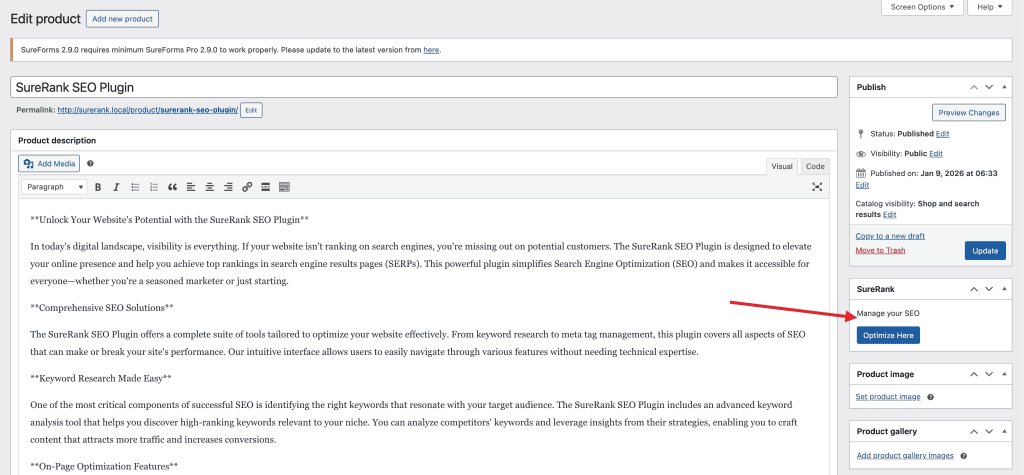This screenshot has width=1024, height=475.
Task: Open the Paragraph format dropdown
Action: coord(54,187)
